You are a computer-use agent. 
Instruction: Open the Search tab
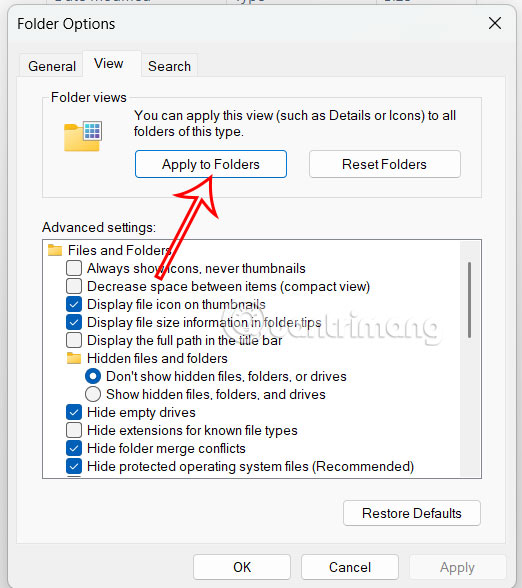tap(169, 66)
